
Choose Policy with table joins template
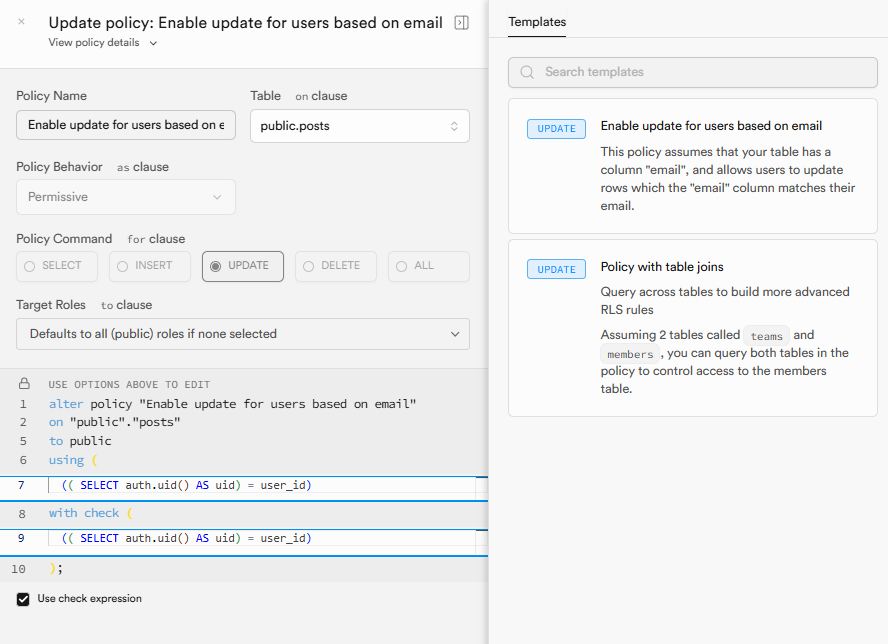(x=693, y=328)
